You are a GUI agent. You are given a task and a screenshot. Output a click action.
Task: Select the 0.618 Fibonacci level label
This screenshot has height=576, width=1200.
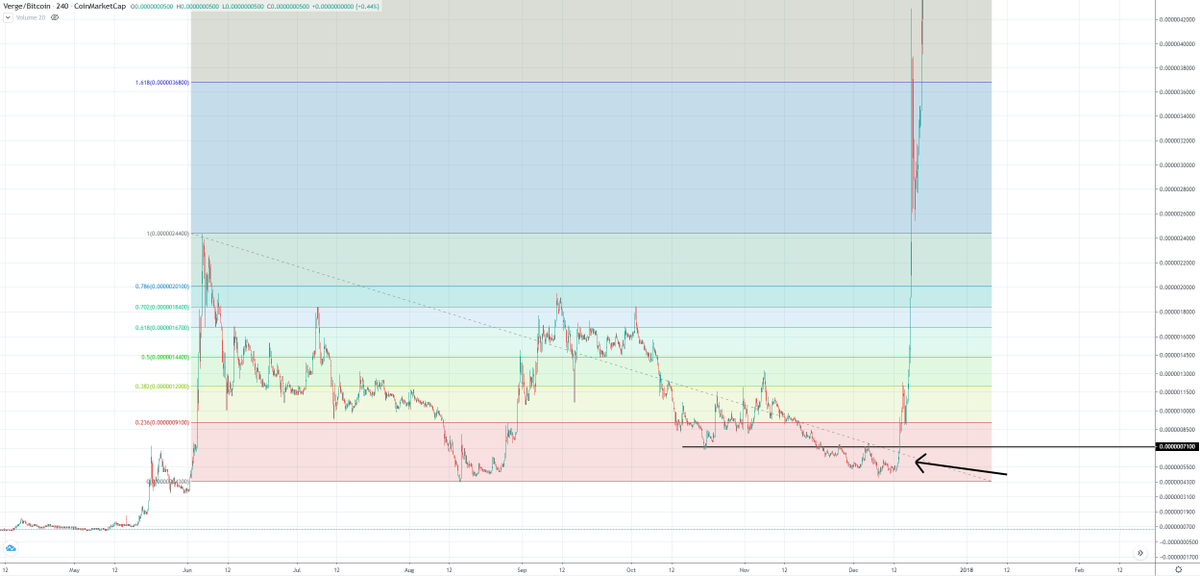pos(162,327)
